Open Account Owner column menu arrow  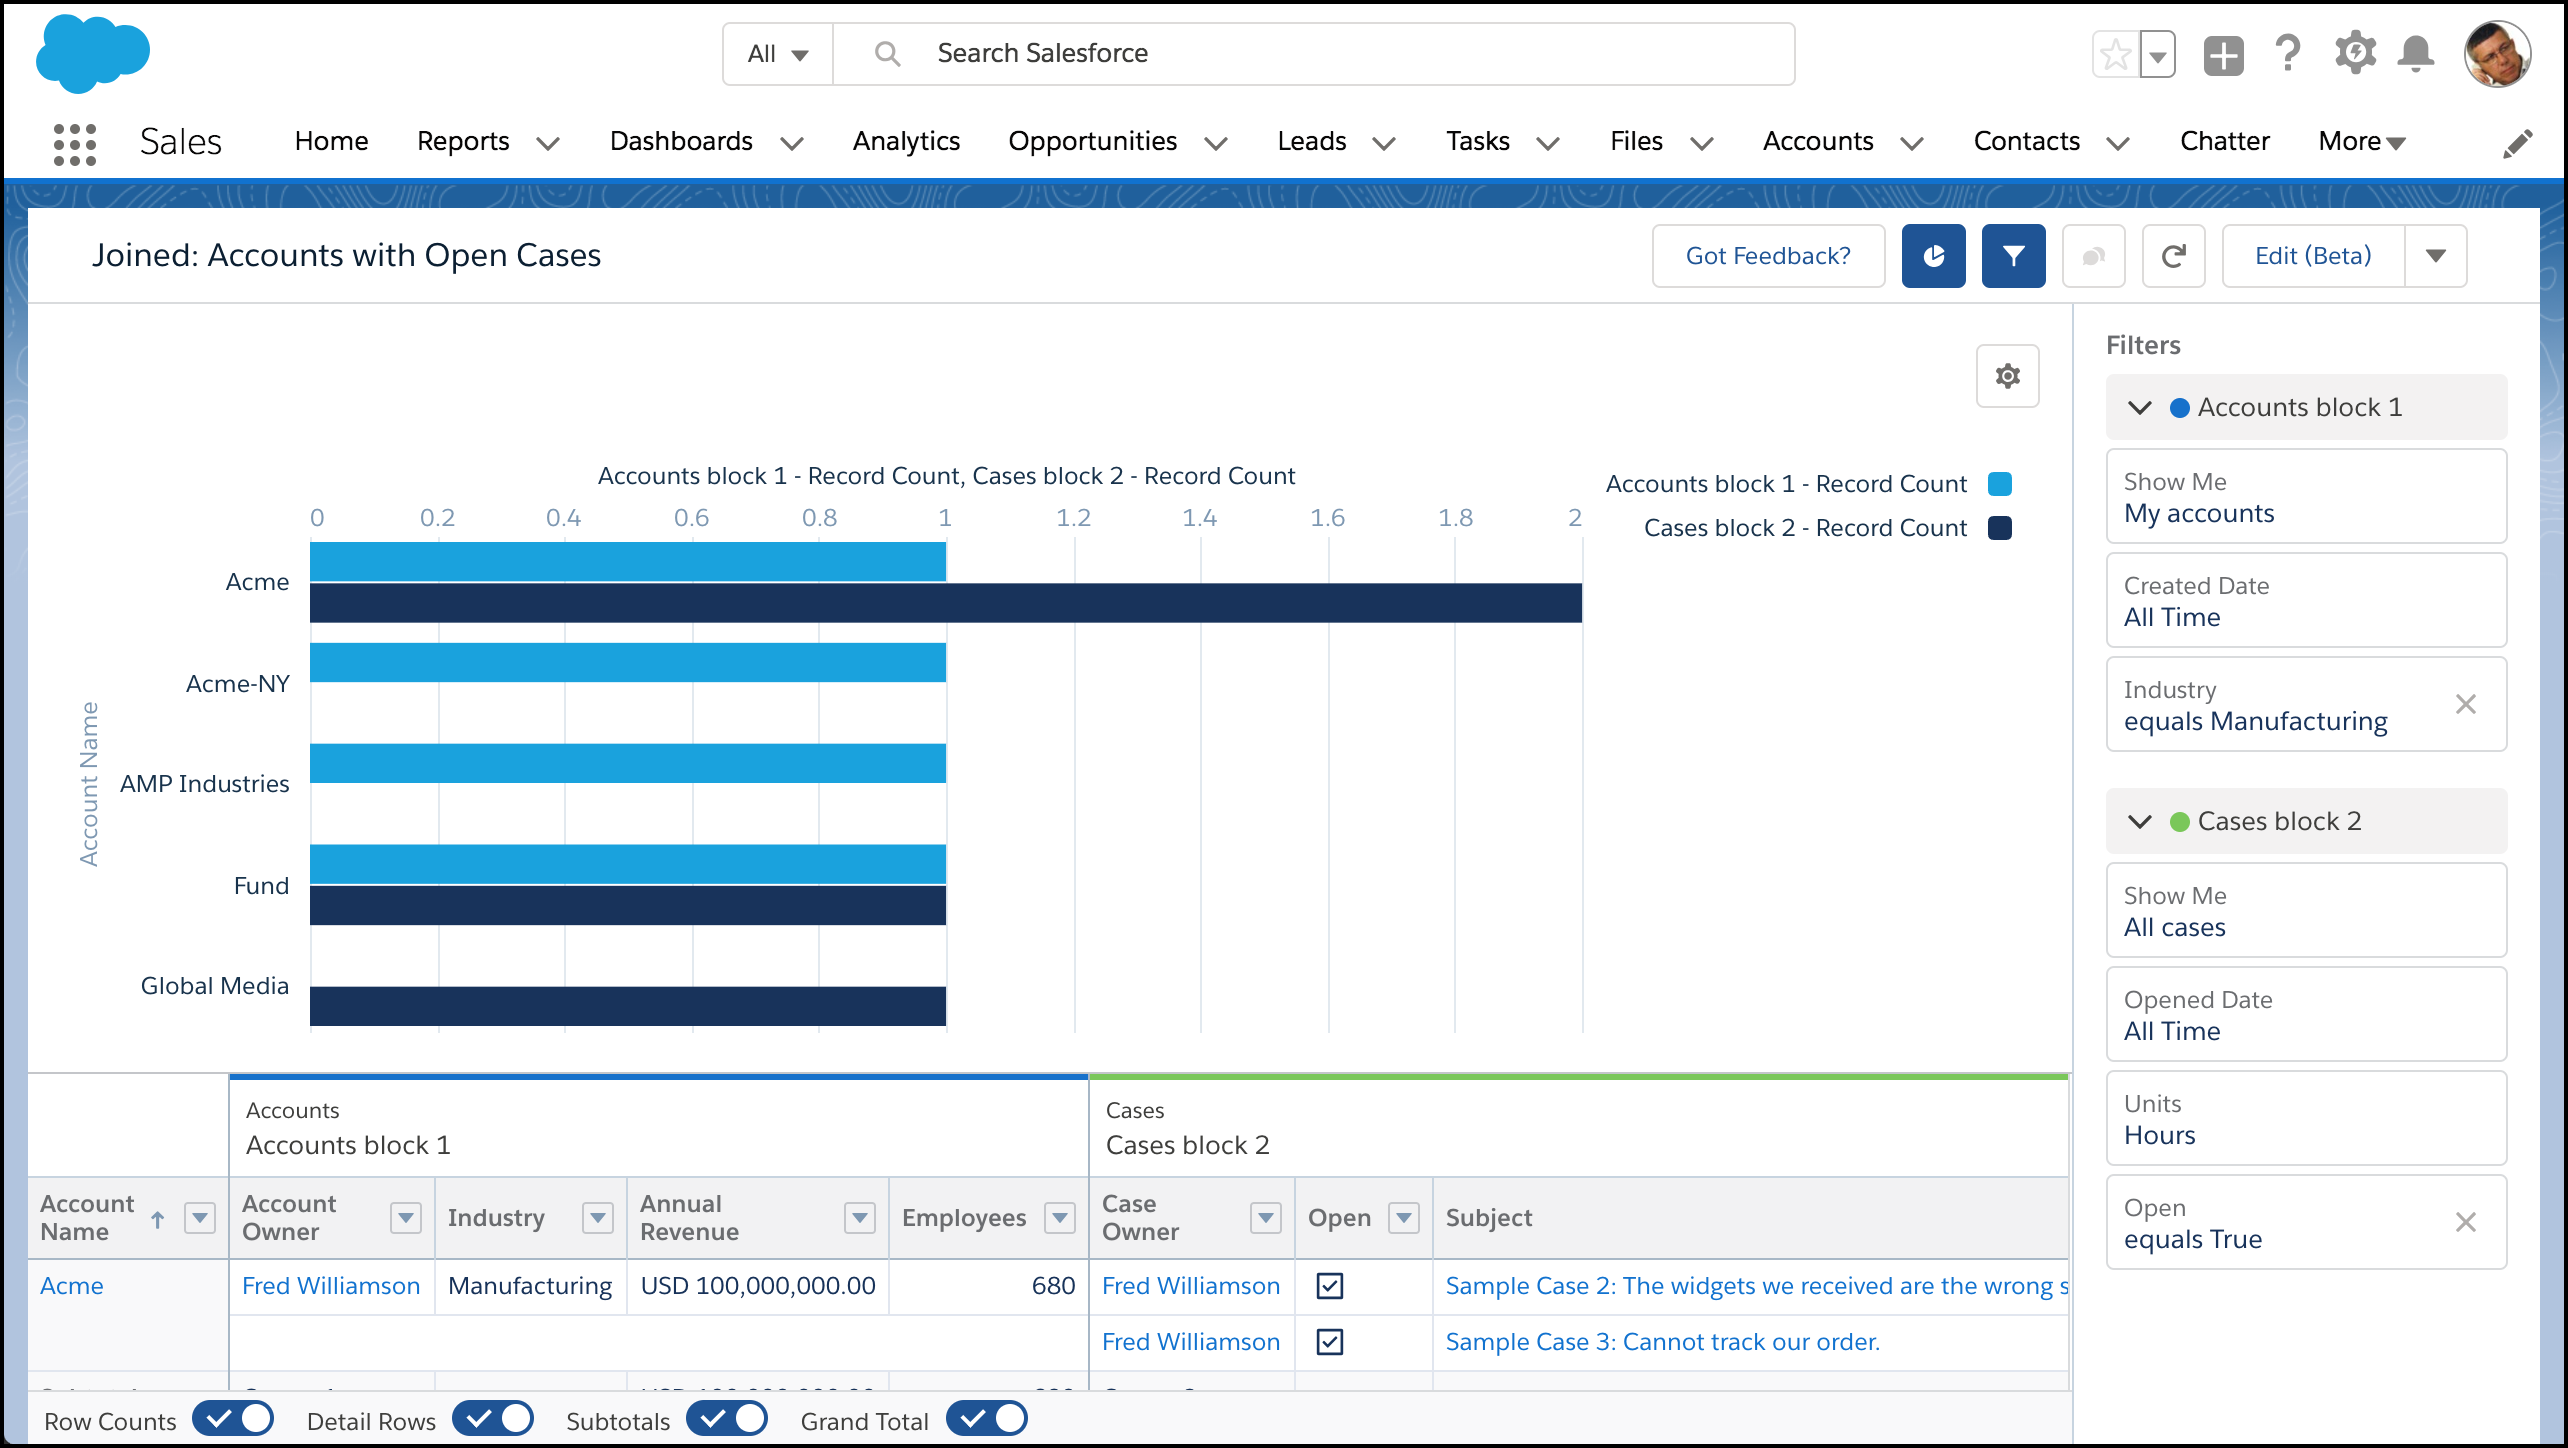405,1218
